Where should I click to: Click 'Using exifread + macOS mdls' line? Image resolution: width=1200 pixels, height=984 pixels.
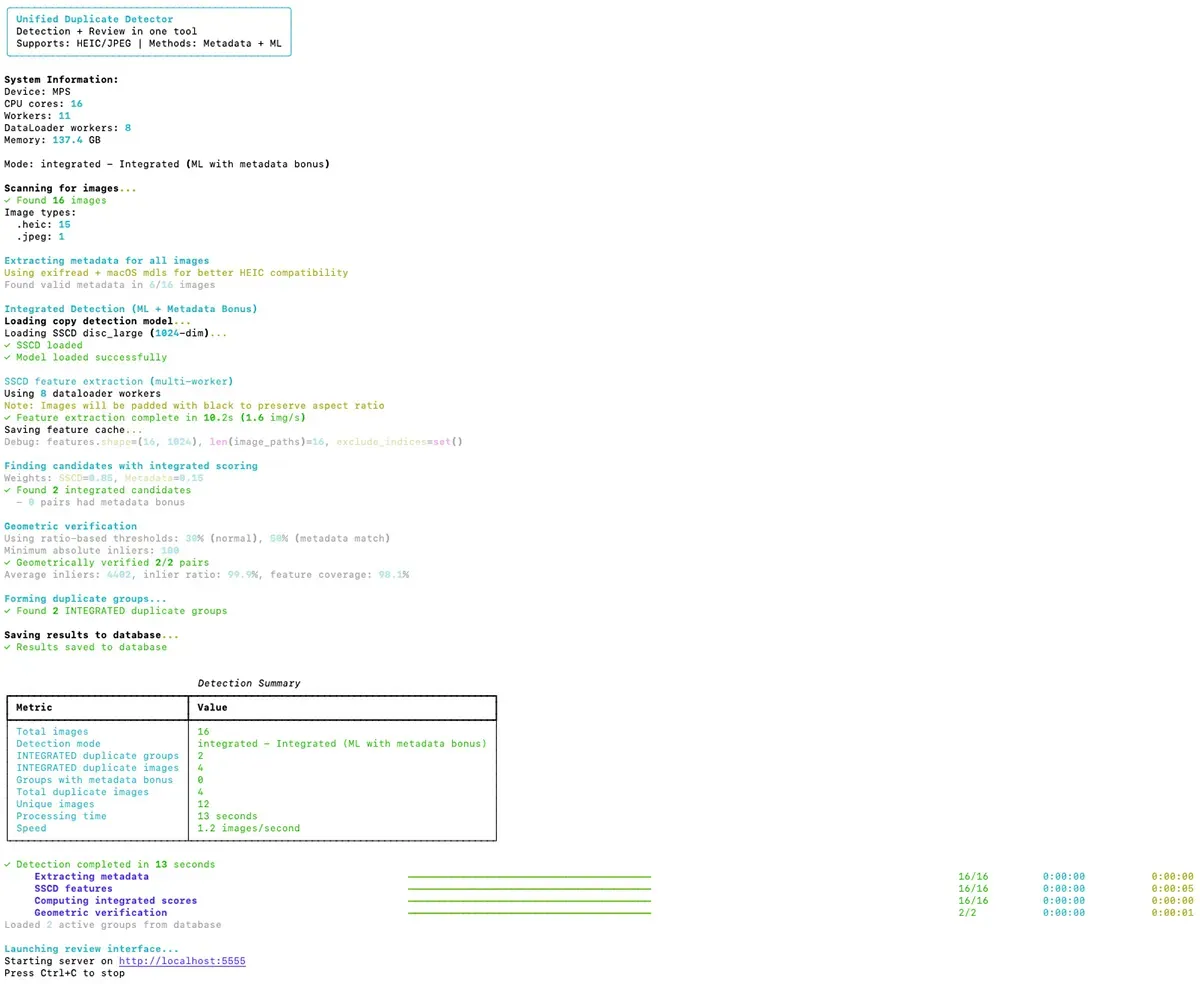176,273
